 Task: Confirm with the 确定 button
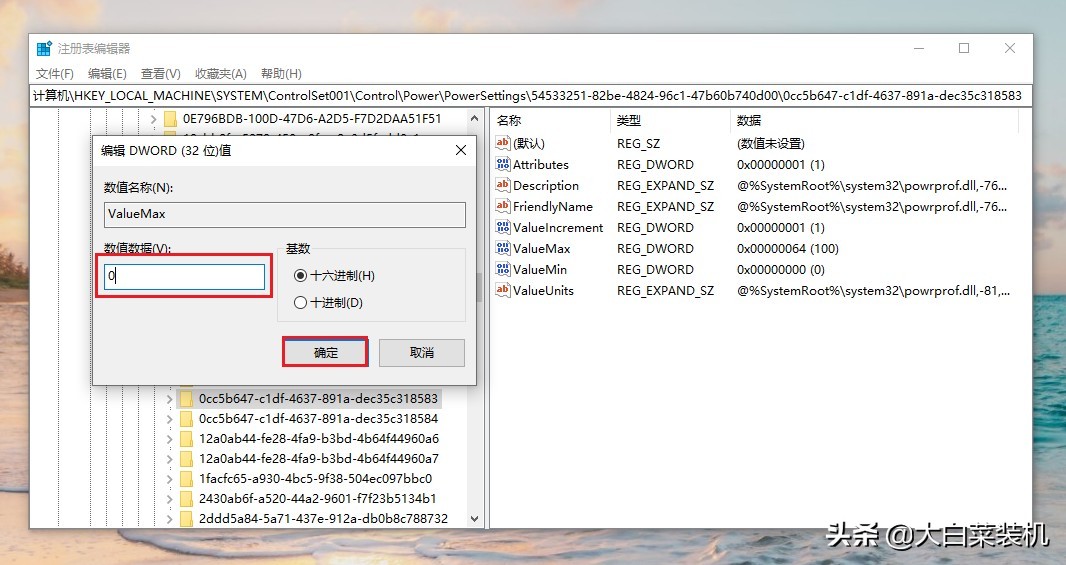pyautogui.click(x=326, y=353)
